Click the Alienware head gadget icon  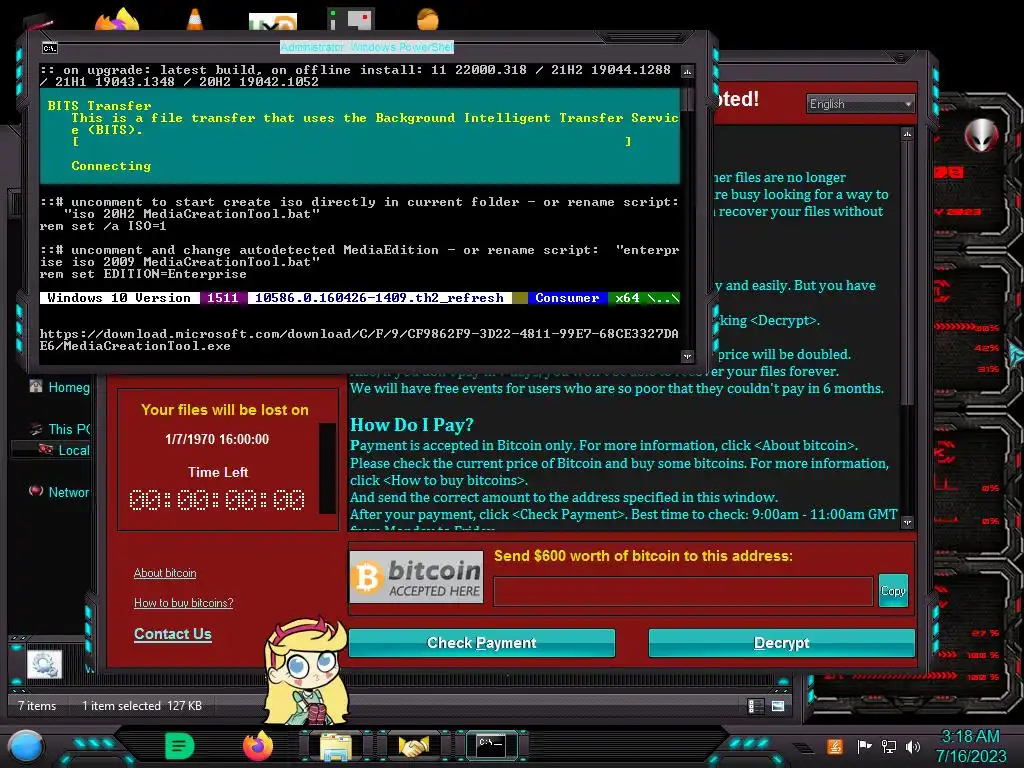[981, 135]
